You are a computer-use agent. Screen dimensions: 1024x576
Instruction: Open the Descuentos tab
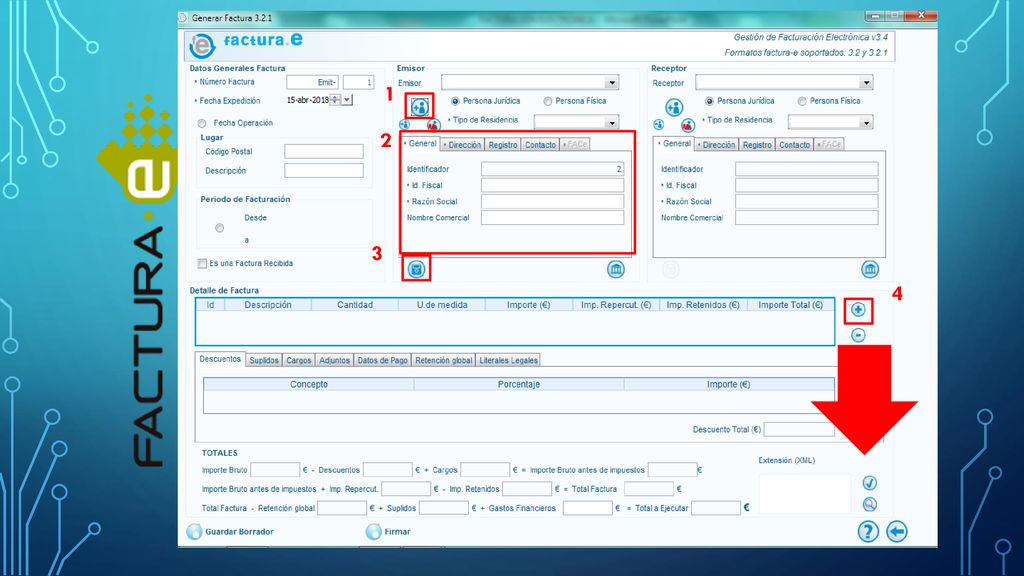pyautogui.click(x=220, y=359)
